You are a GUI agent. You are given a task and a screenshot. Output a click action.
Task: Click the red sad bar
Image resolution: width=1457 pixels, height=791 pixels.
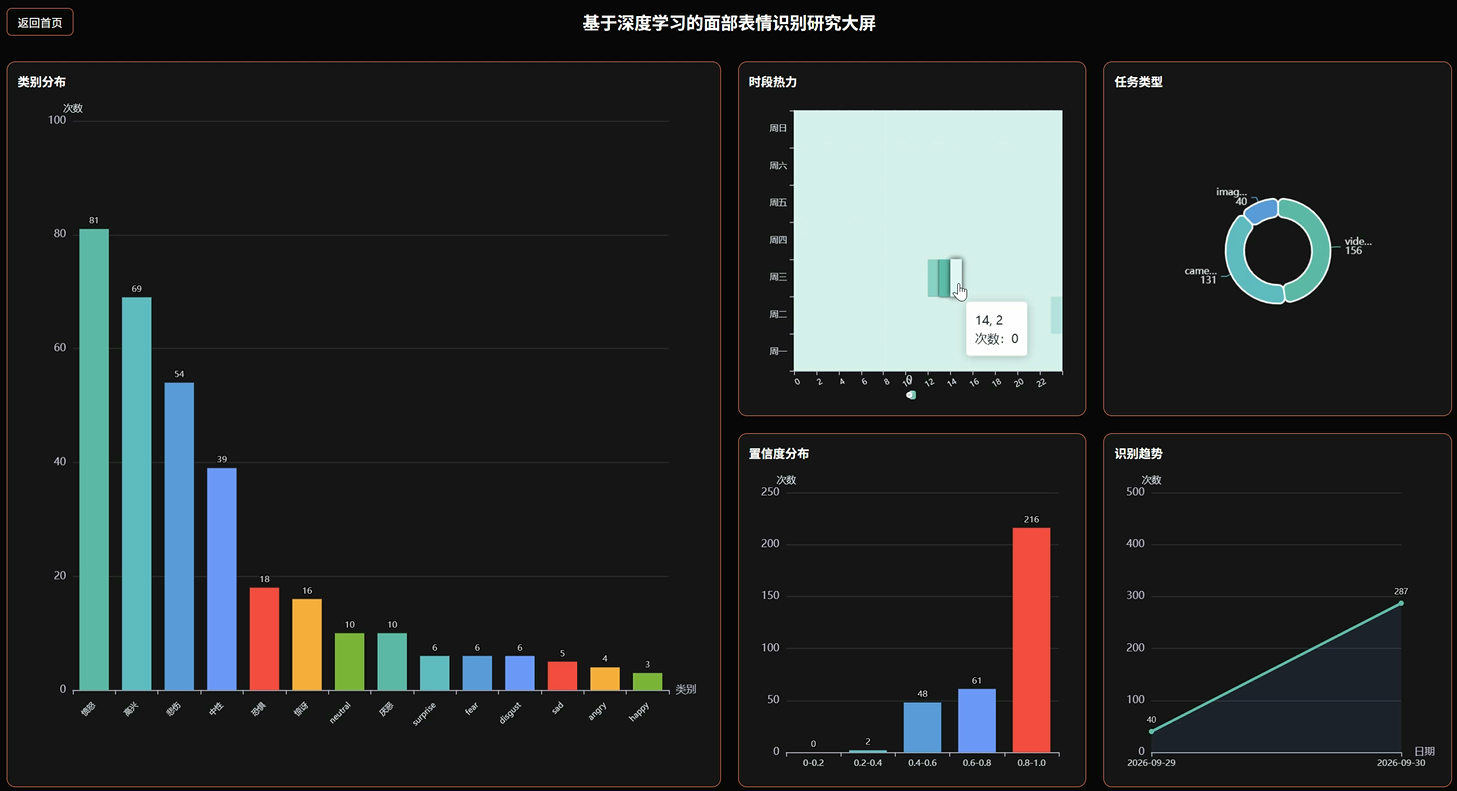[x=562, y=675]
